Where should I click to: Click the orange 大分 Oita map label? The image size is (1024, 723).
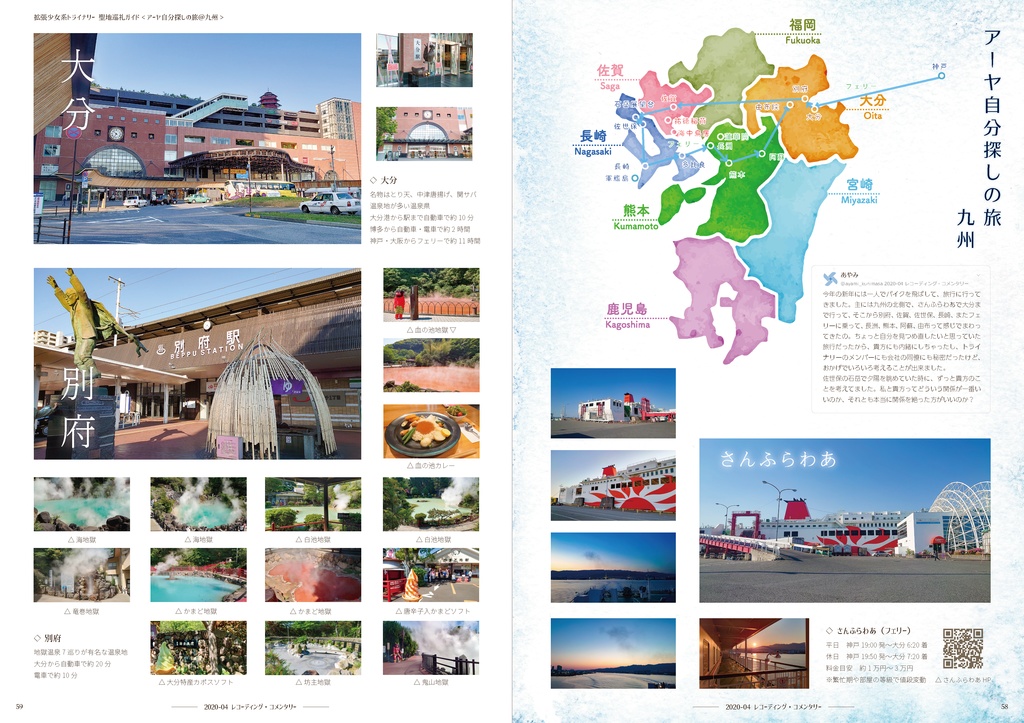tap(872, 107)
